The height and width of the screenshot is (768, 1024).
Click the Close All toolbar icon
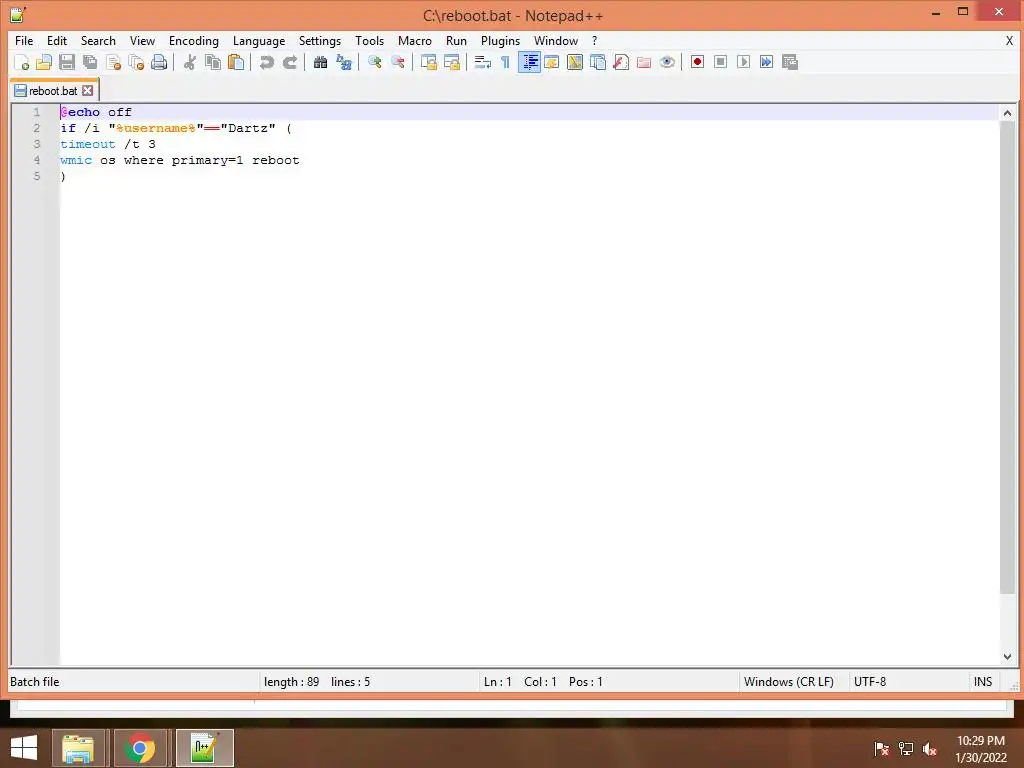(136, 62)
